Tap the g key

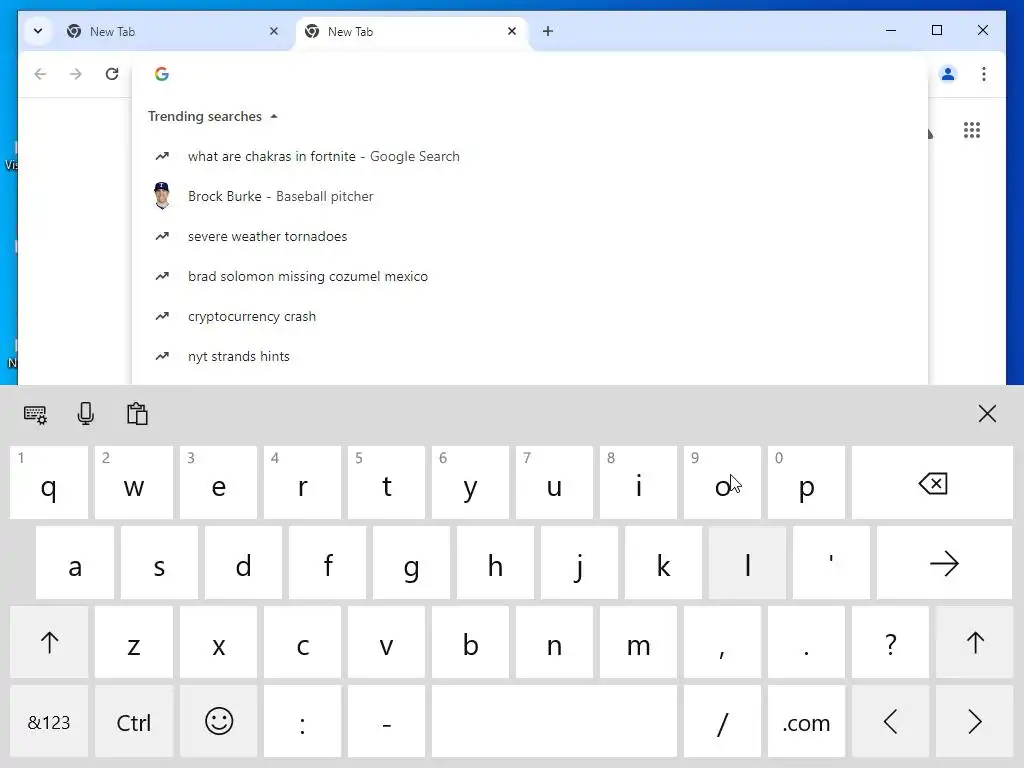click(411, 563)
